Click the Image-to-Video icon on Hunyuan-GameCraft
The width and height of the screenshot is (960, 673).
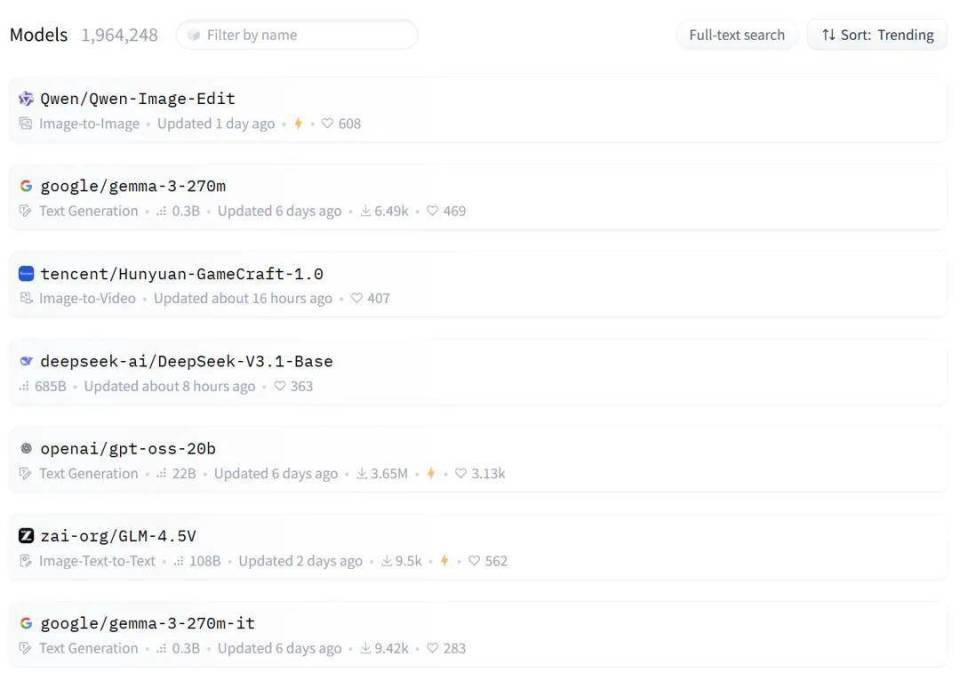(x=24, y=298)
